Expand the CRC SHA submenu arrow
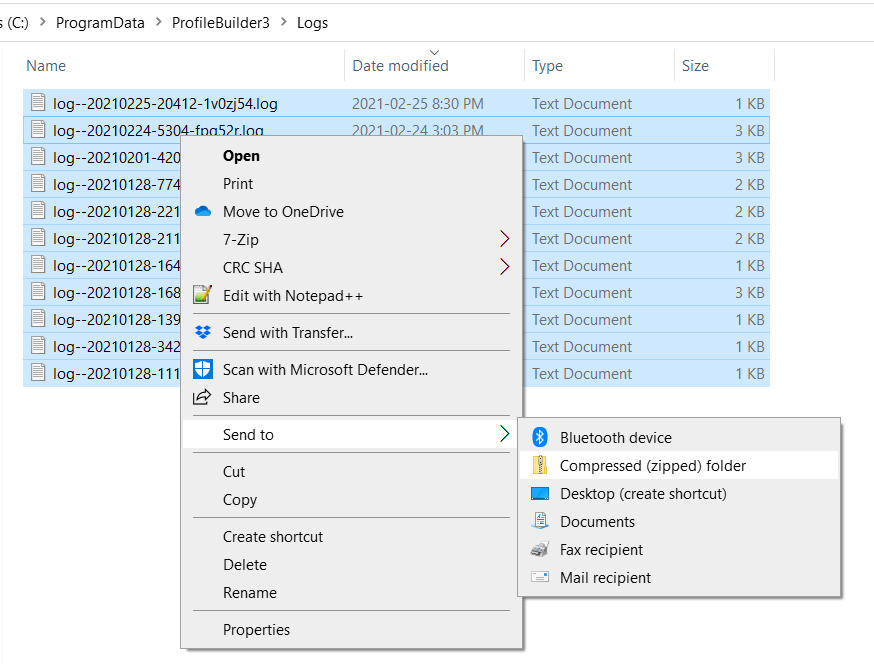This screenshot has height=664, width=874. click(x=504, y=266)
